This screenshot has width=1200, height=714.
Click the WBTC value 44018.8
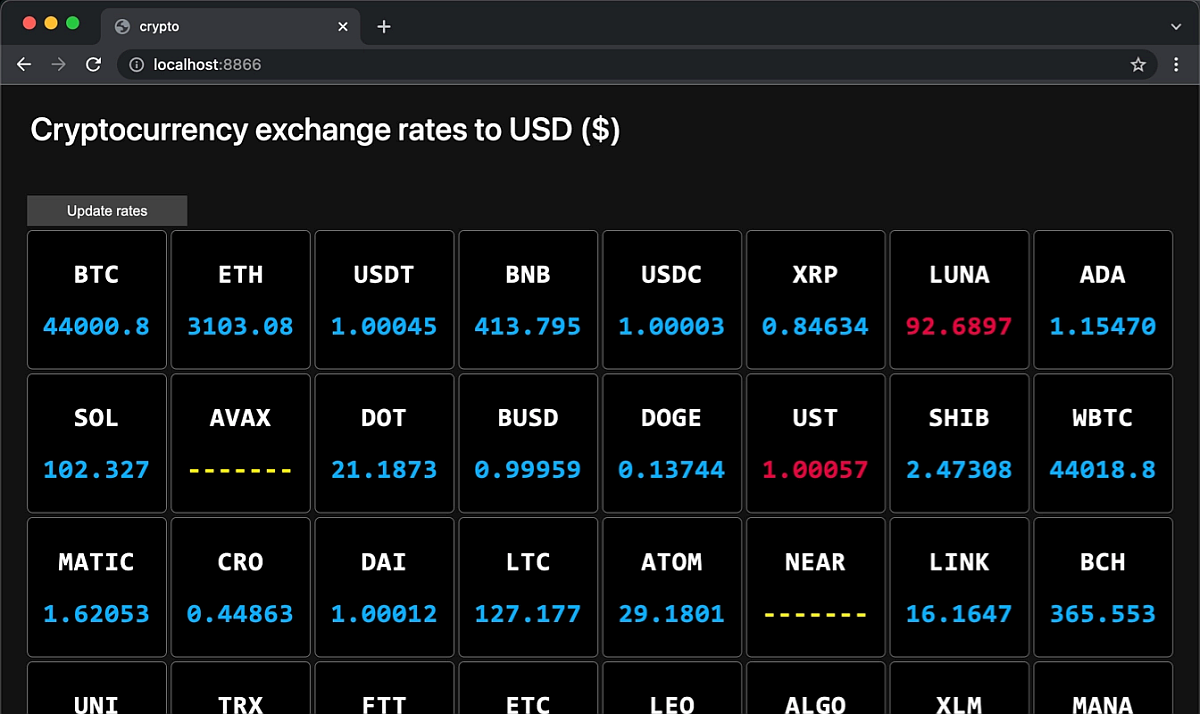[x=1103, y=470]
